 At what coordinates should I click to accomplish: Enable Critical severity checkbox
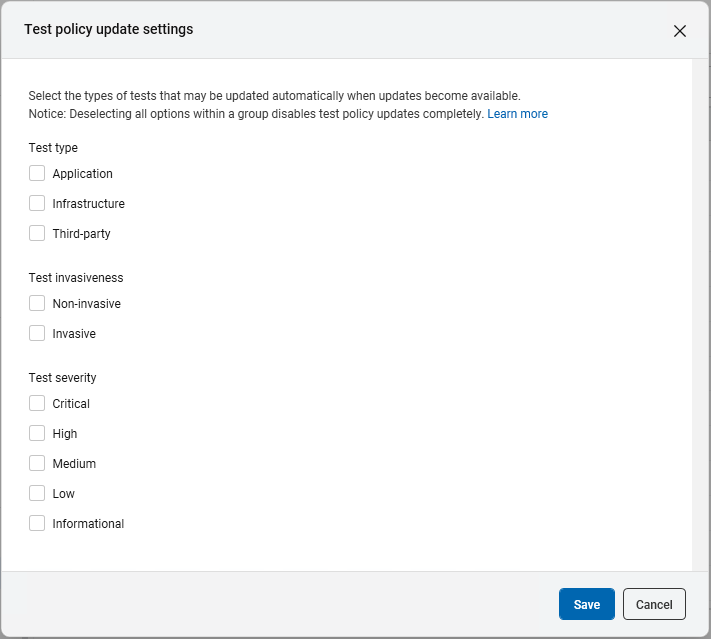click(37, 404)
